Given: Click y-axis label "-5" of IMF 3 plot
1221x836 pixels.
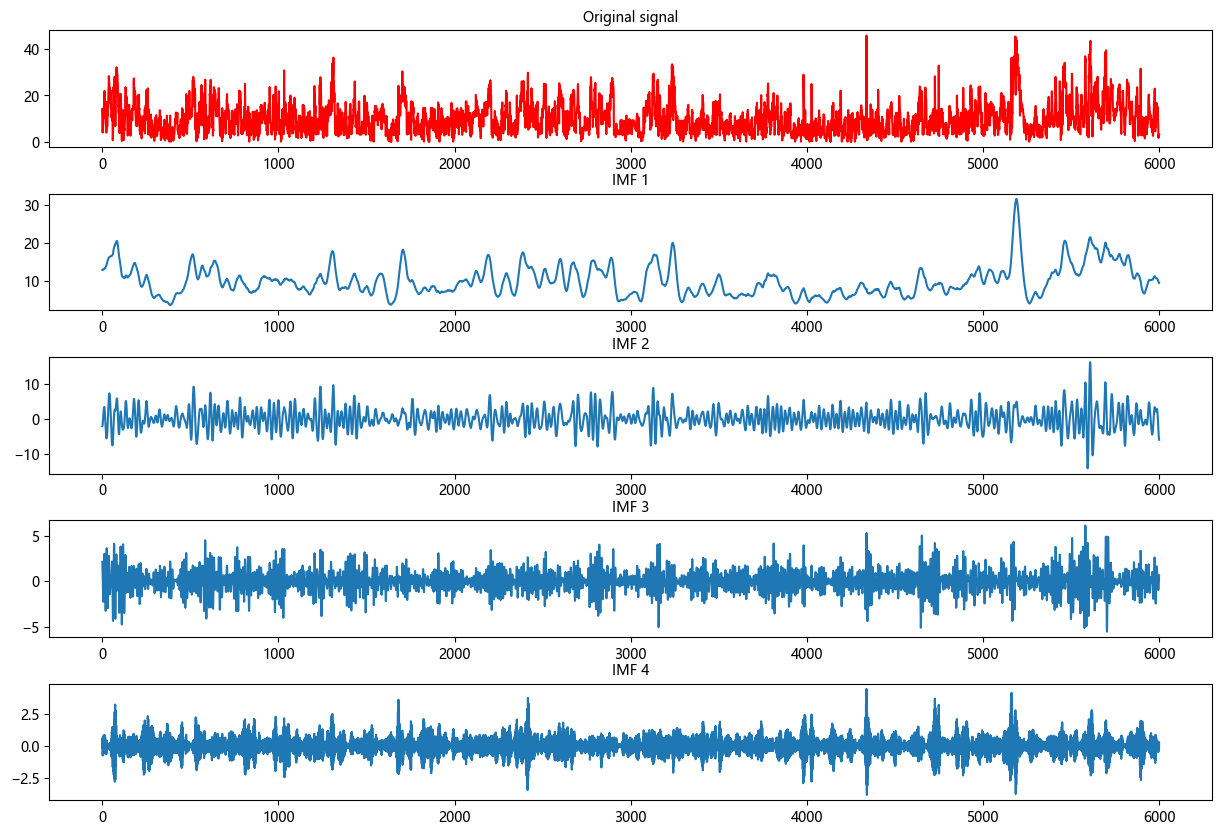Looking at the screenshot, I should (x=31, y=627).
